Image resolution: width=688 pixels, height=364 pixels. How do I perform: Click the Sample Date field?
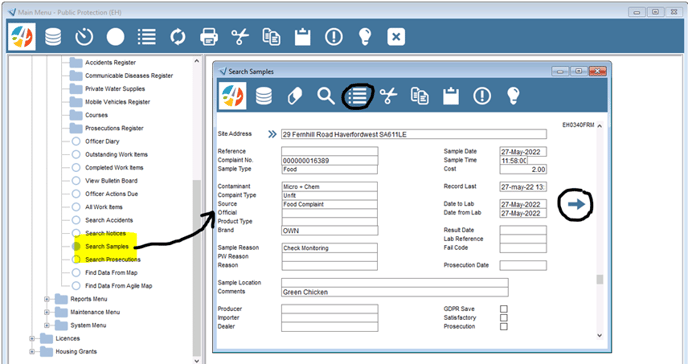[x=523, y=152]
